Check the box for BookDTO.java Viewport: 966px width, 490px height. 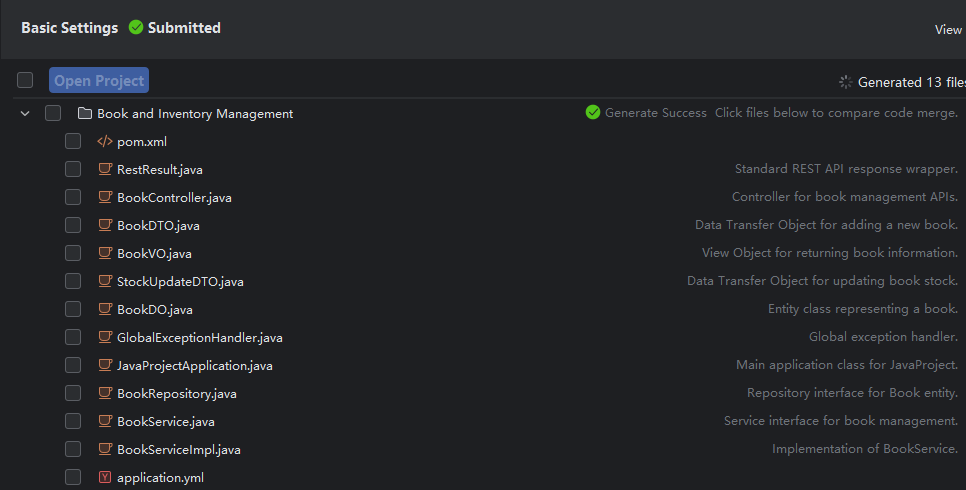point(73,226)
